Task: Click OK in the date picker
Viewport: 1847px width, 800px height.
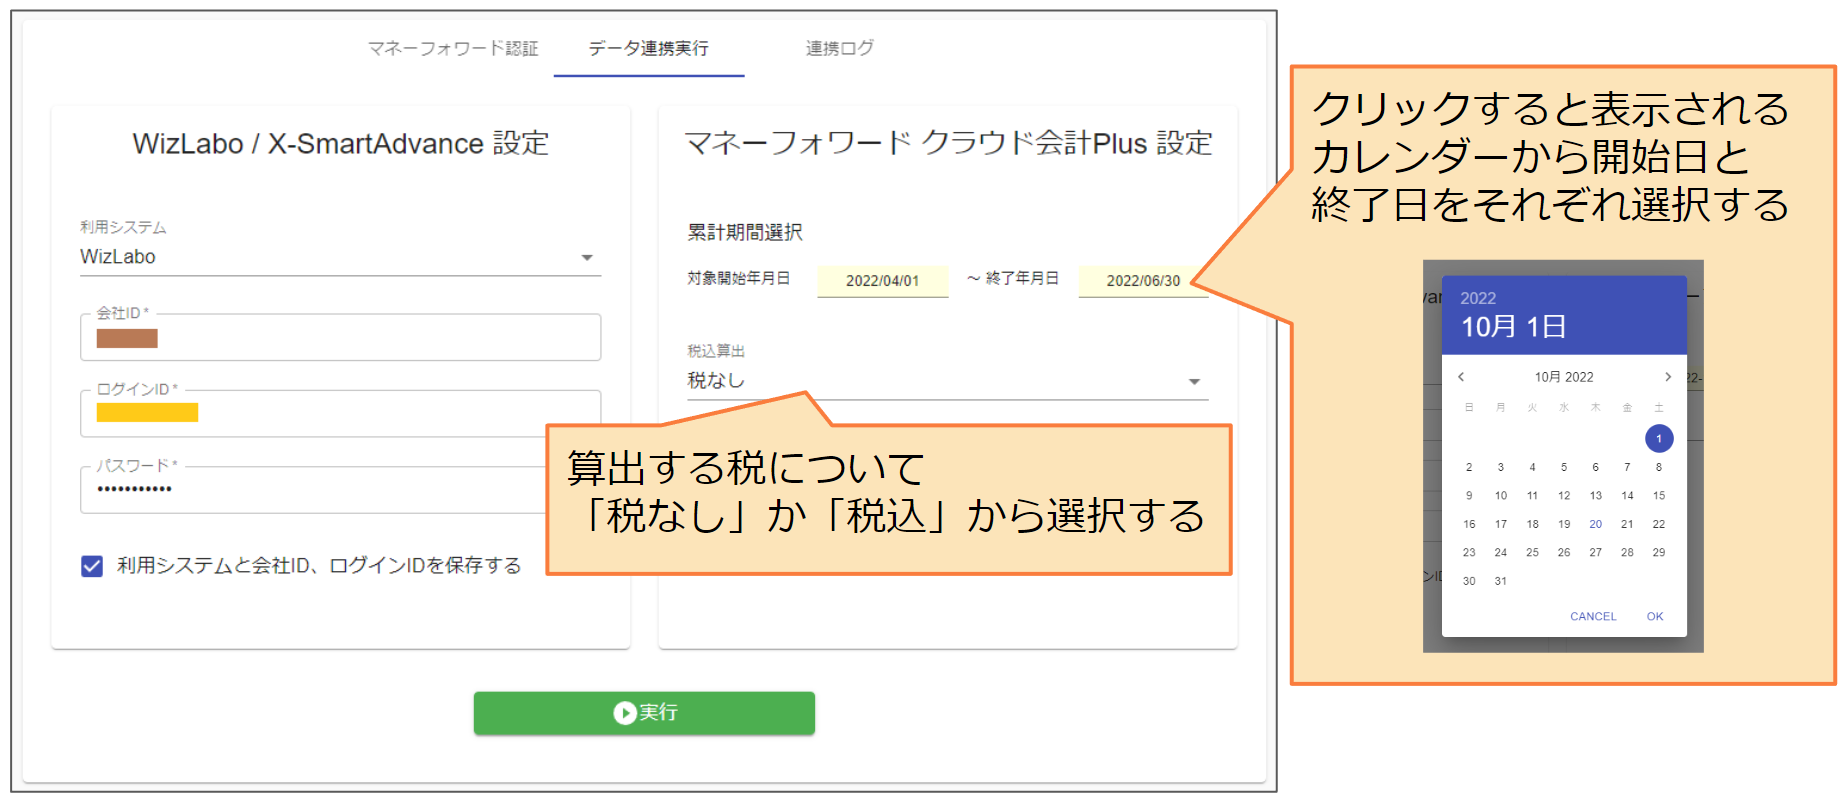Action: [x=1655, y=617]
